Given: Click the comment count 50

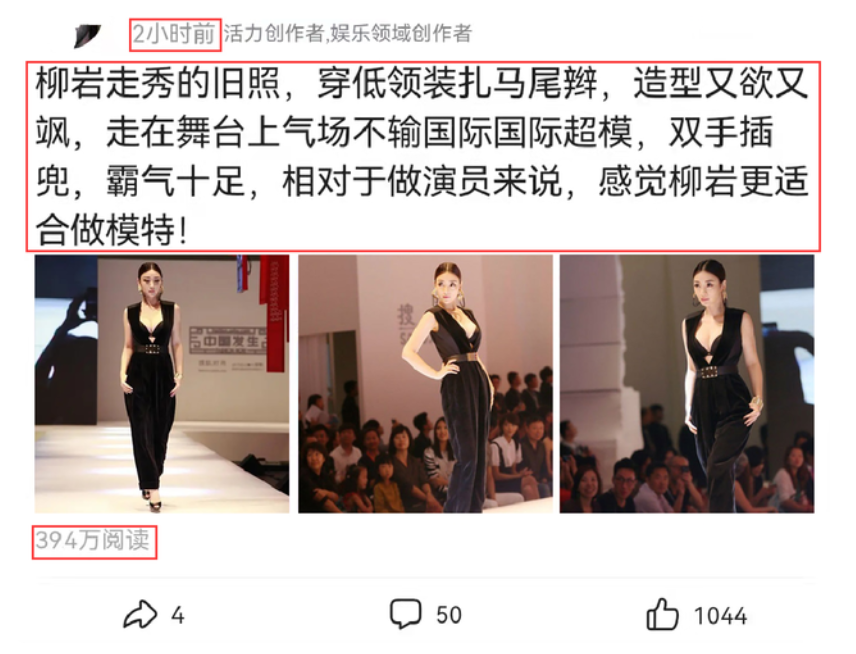Looking at the screenshot, I should coord(449,615).
